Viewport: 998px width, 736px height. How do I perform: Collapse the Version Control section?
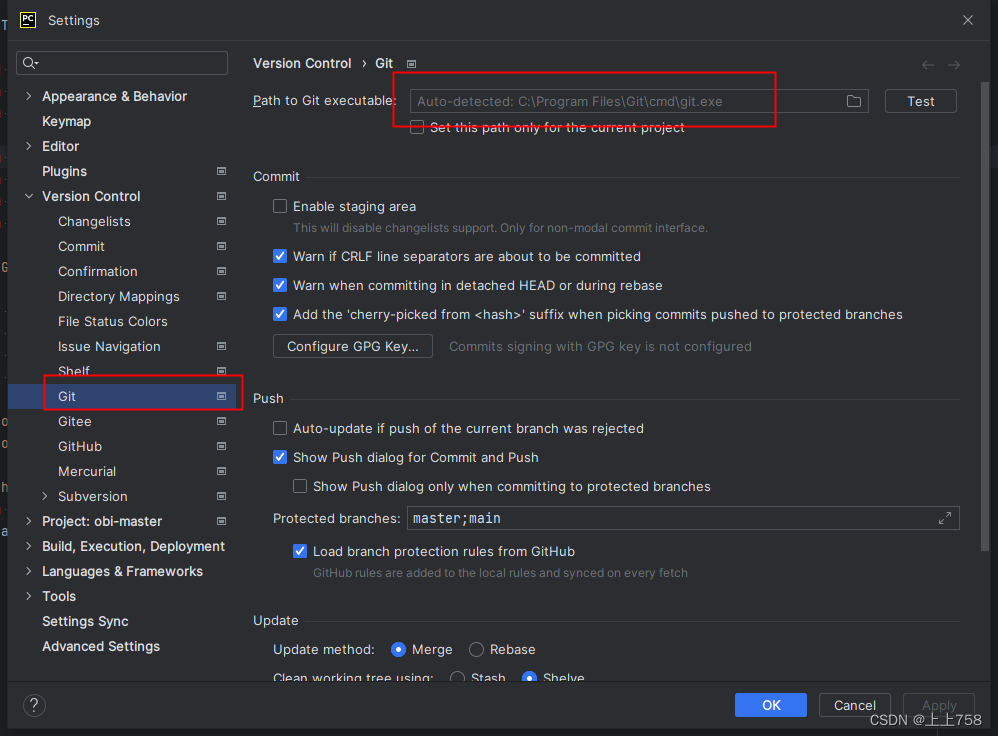[28, 196]
